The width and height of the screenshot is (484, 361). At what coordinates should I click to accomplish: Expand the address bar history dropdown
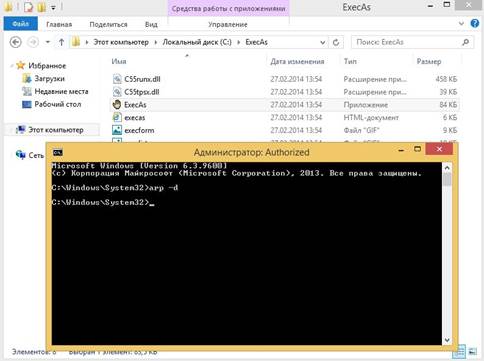click(x=322, y=43)
